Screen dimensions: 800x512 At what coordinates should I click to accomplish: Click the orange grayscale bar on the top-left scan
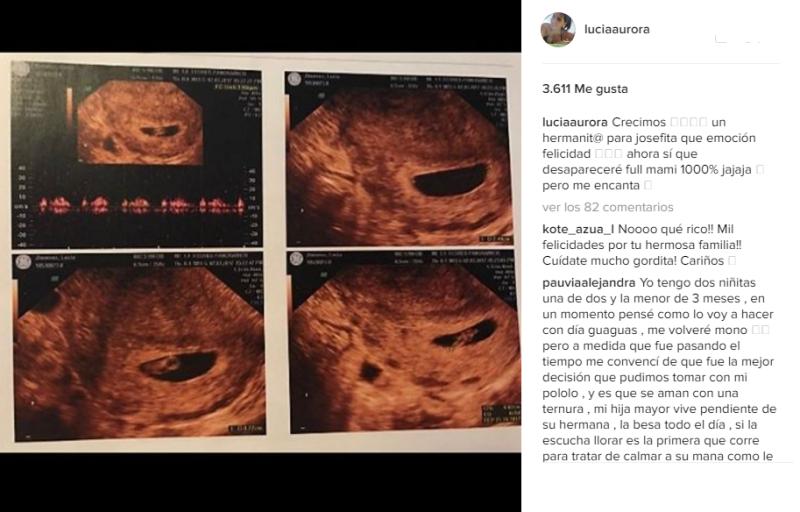pos(69,108)
